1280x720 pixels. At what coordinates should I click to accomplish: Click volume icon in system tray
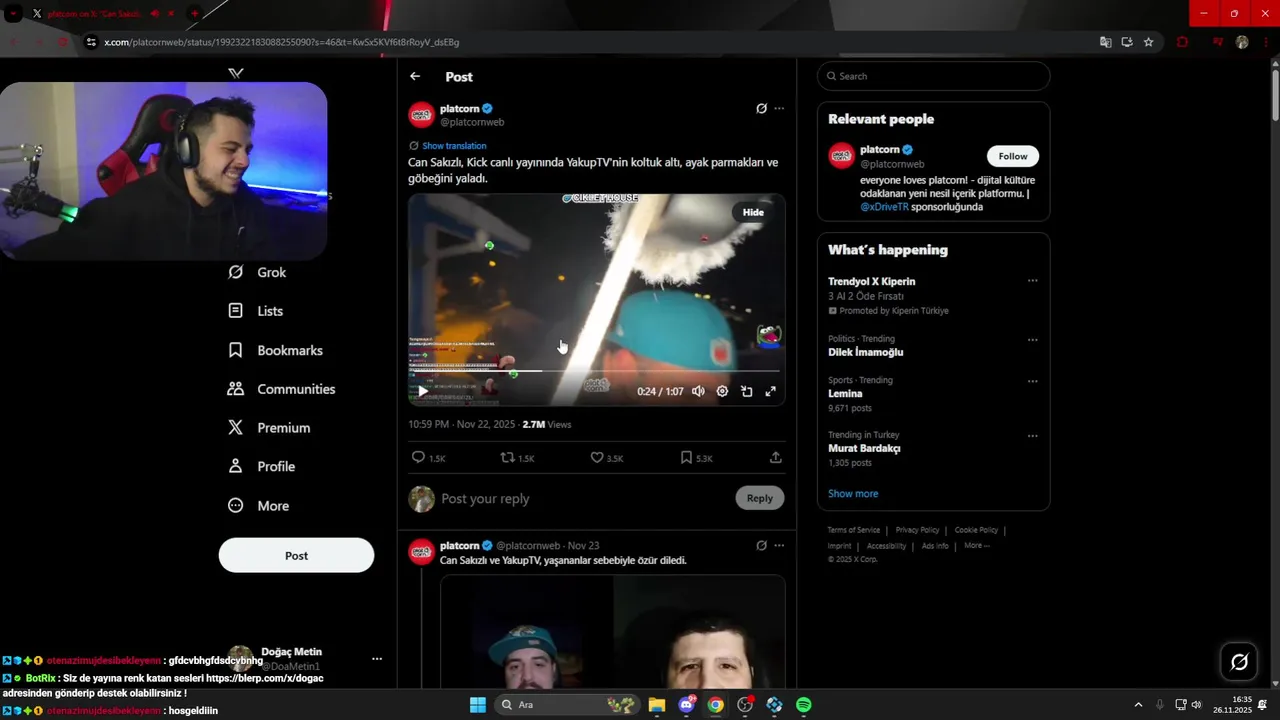[1196, 705]
